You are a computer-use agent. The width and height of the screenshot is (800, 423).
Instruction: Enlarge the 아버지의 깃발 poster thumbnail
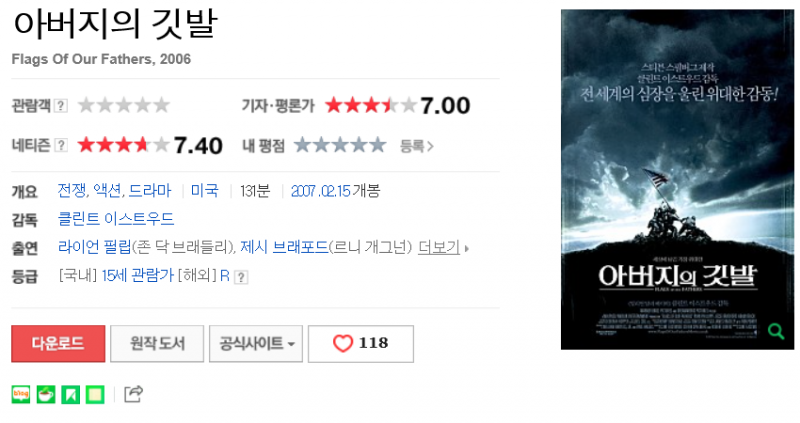[678, 179]
